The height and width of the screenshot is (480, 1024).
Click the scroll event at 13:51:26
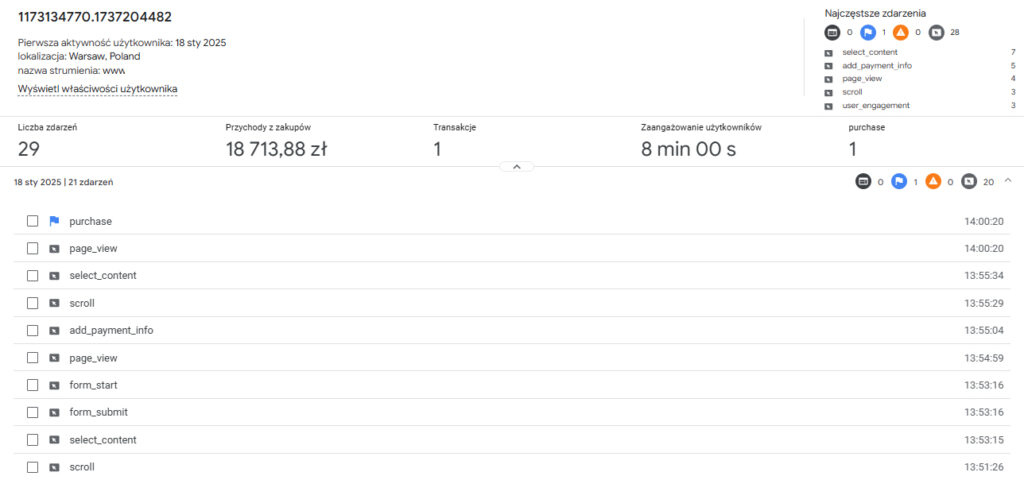coord(82,467)
